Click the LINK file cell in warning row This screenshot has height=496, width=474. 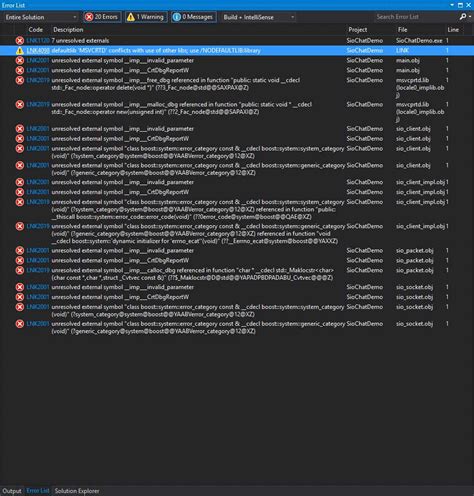click(x=403, y=51)
